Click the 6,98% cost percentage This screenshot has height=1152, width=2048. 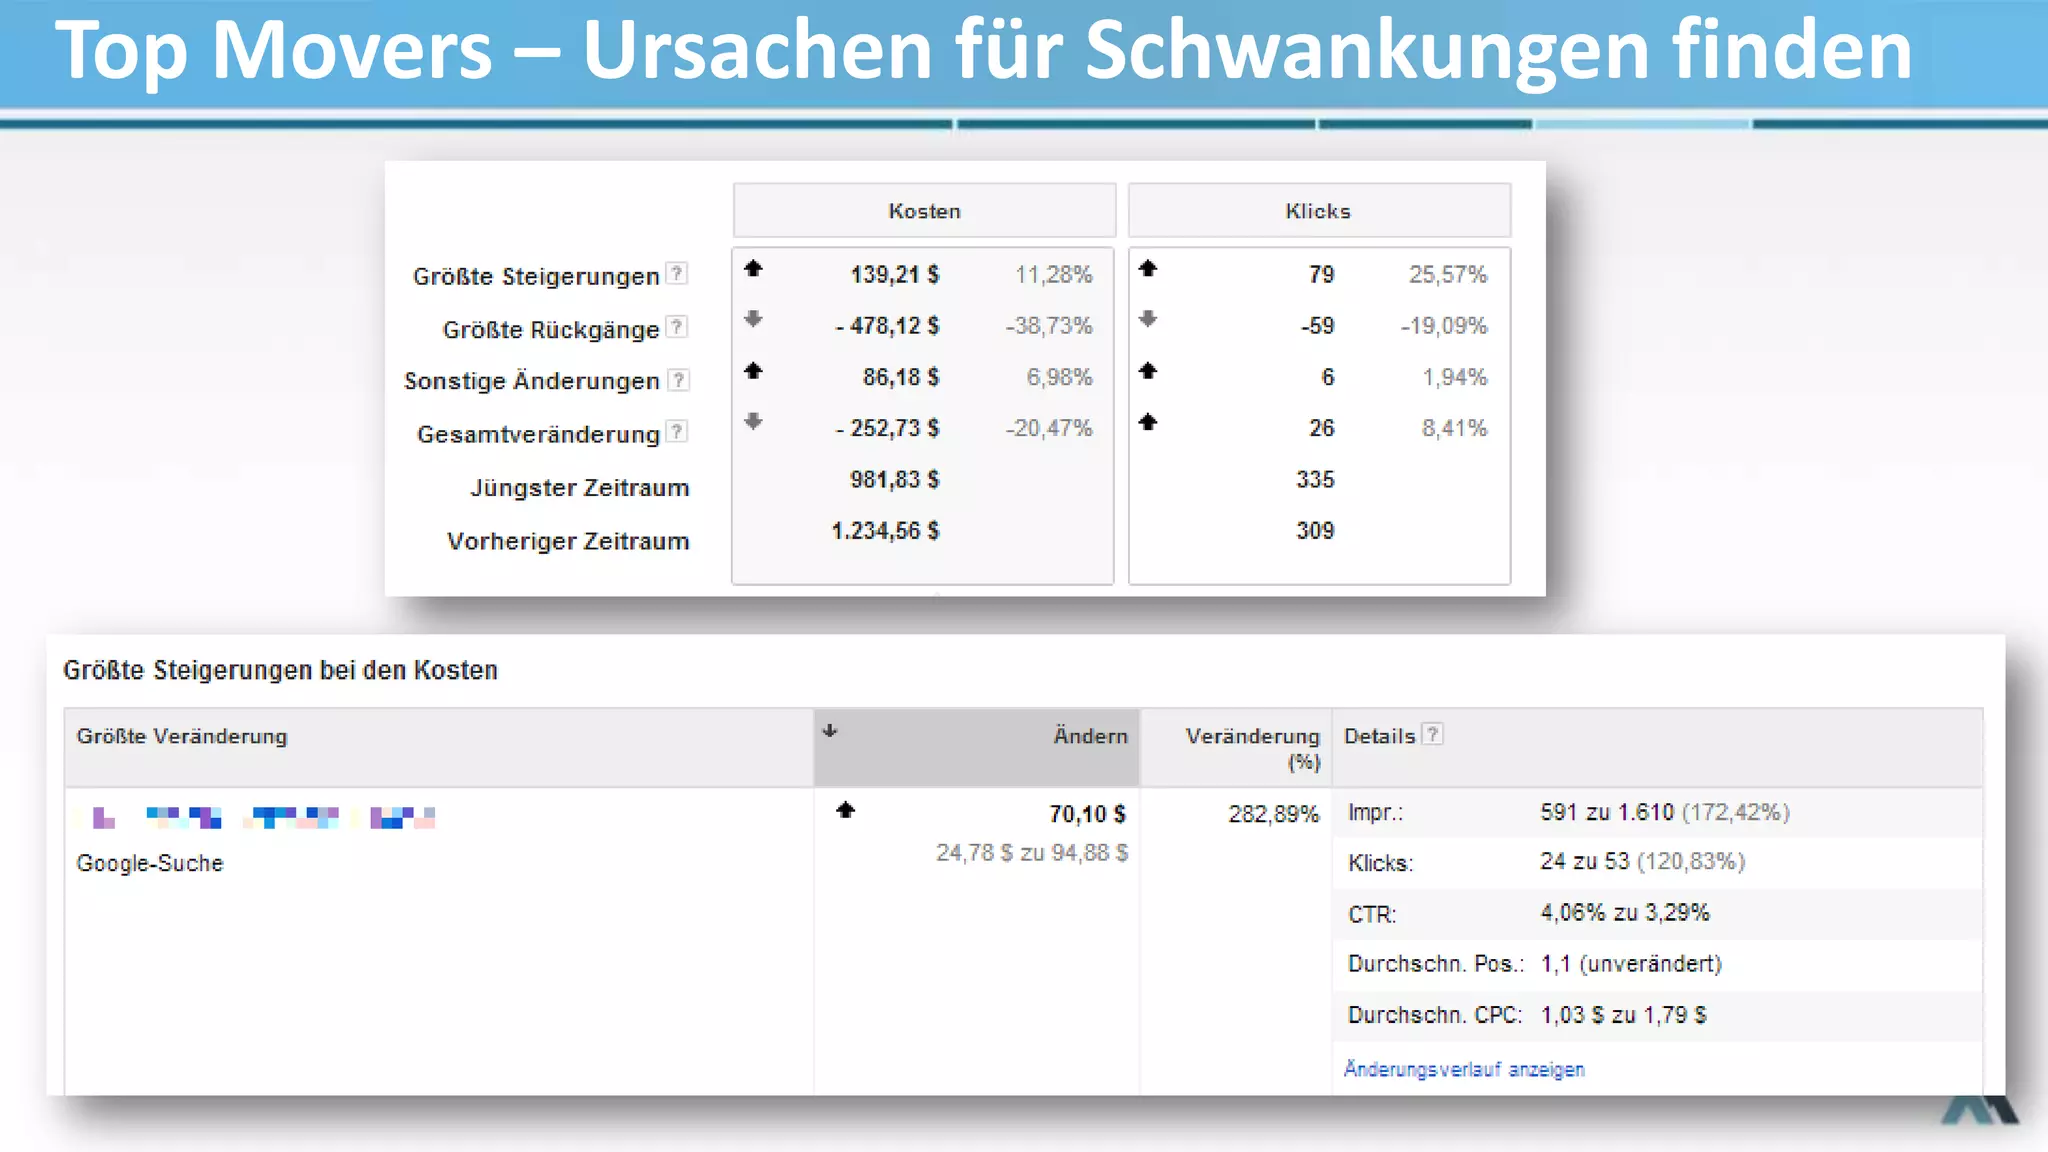1060,377
